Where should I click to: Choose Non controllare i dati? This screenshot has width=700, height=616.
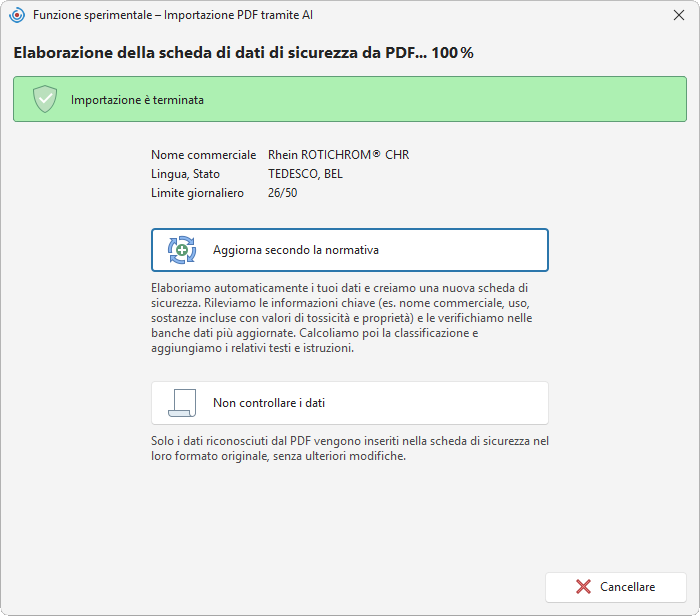[350, 403]
